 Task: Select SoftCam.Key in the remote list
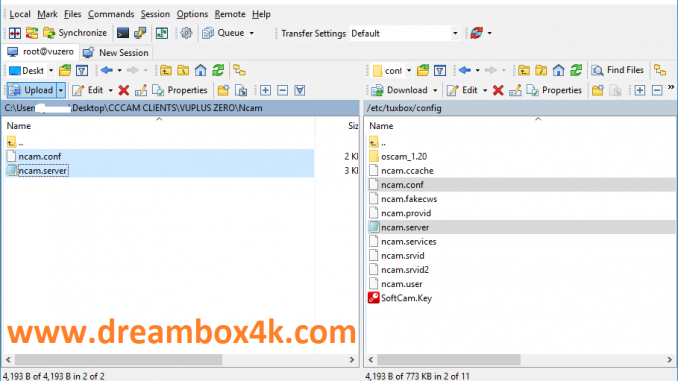click(x=406, y=298)
